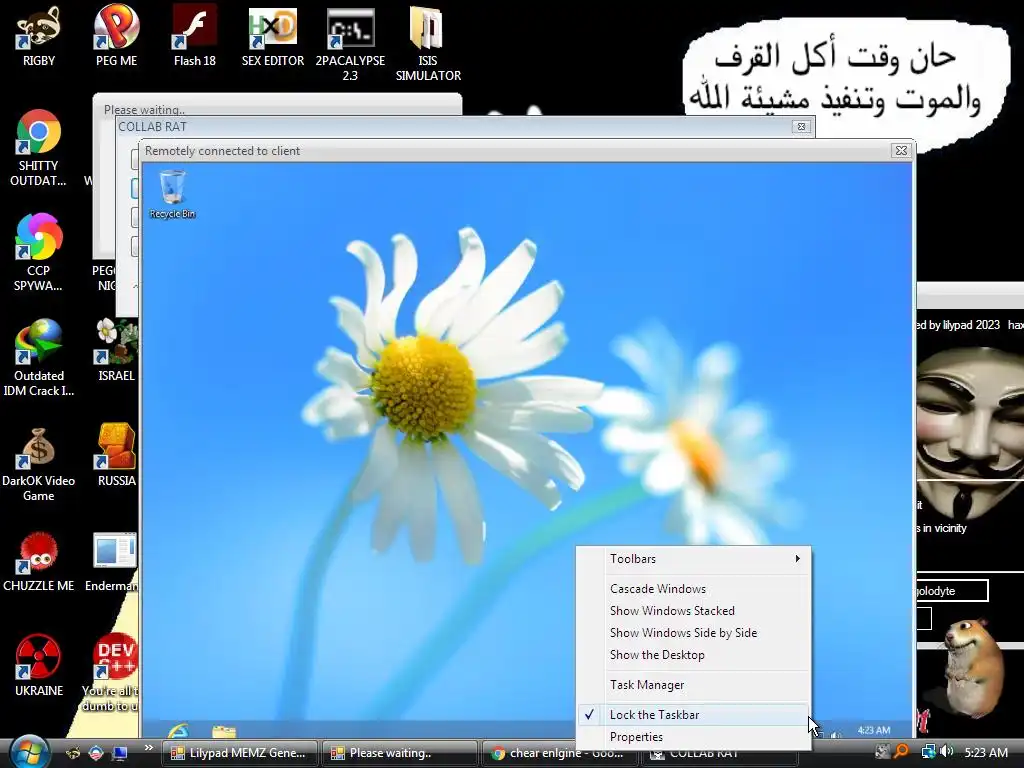This screenshot has height=768, width=1024.
Task: Click the round blue-and-red Quick Launch icon
Action: [96, 752]
